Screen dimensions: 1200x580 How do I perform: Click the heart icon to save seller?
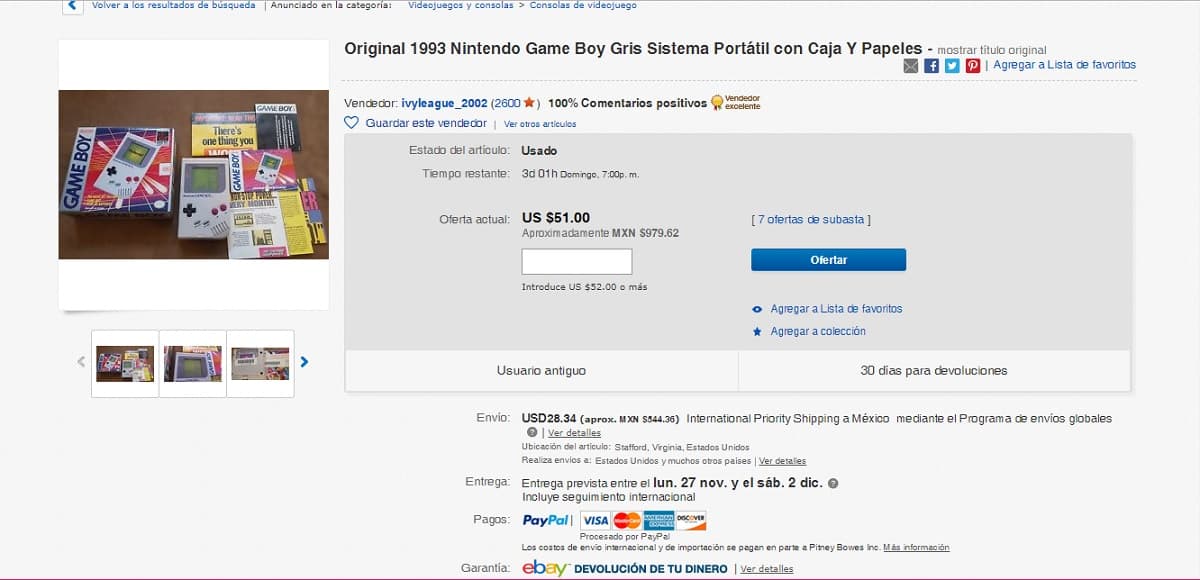(x=351, y=123)
